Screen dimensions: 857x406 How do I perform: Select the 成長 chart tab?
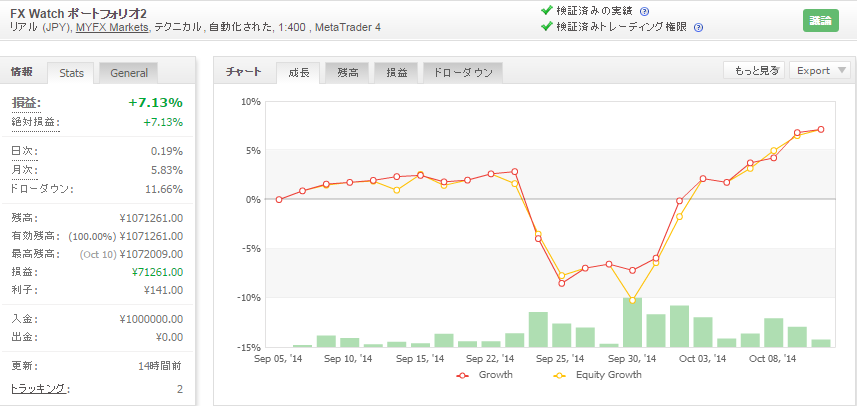pos(299,73)
